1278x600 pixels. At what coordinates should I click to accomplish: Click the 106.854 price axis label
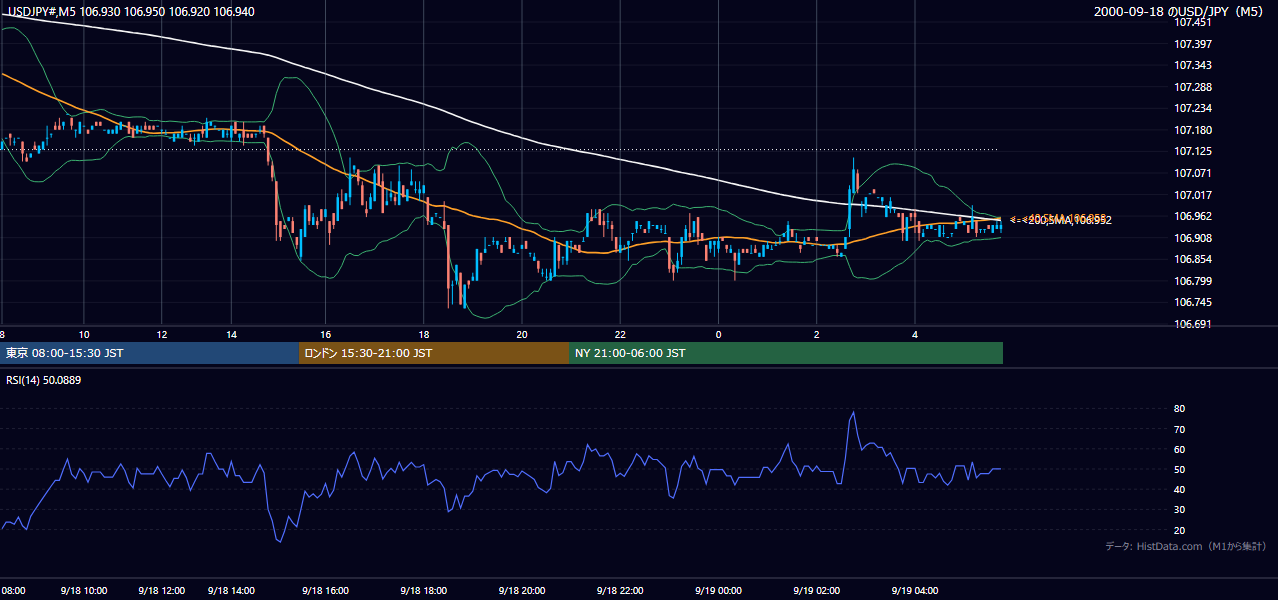click(x=1194, y=259)
